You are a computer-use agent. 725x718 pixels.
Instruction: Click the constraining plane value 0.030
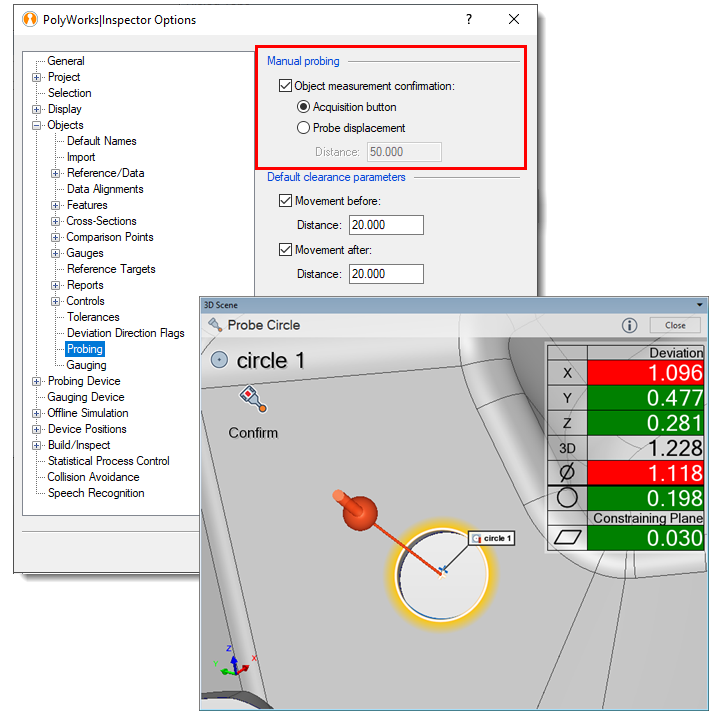pyautogui.click(x=645, y=538)
